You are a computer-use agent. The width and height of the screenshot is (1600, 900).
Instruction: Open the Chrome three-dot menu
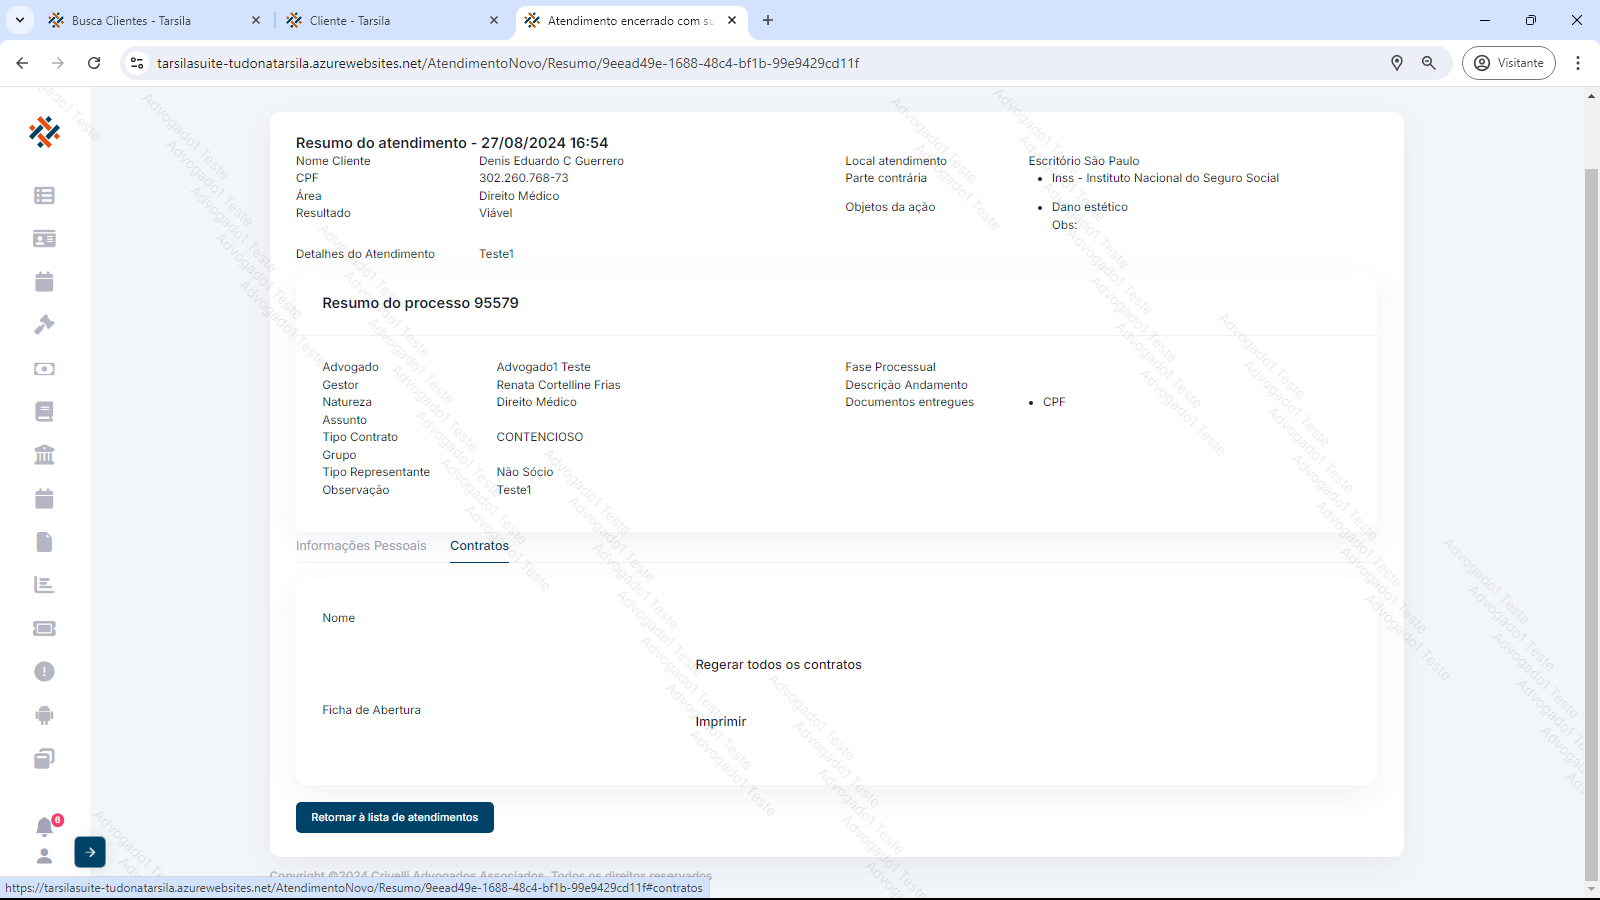click(1578, 63)
